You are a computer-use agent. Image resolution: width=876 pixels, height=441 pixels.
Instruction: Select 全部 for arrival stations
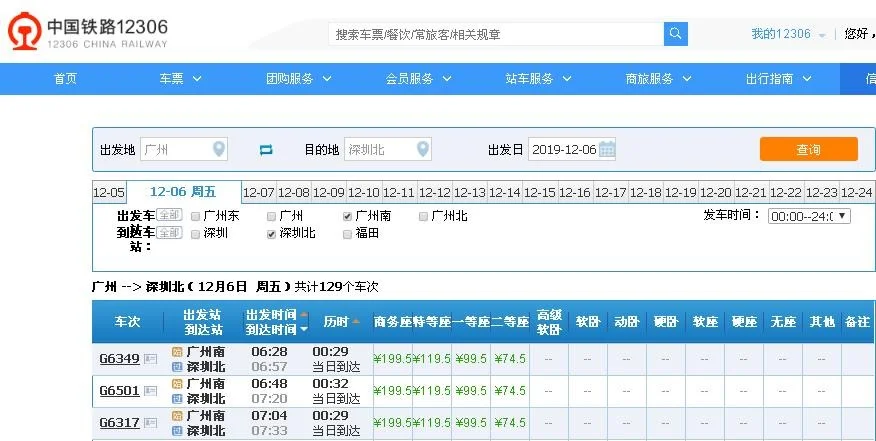(x=169, y=232)
